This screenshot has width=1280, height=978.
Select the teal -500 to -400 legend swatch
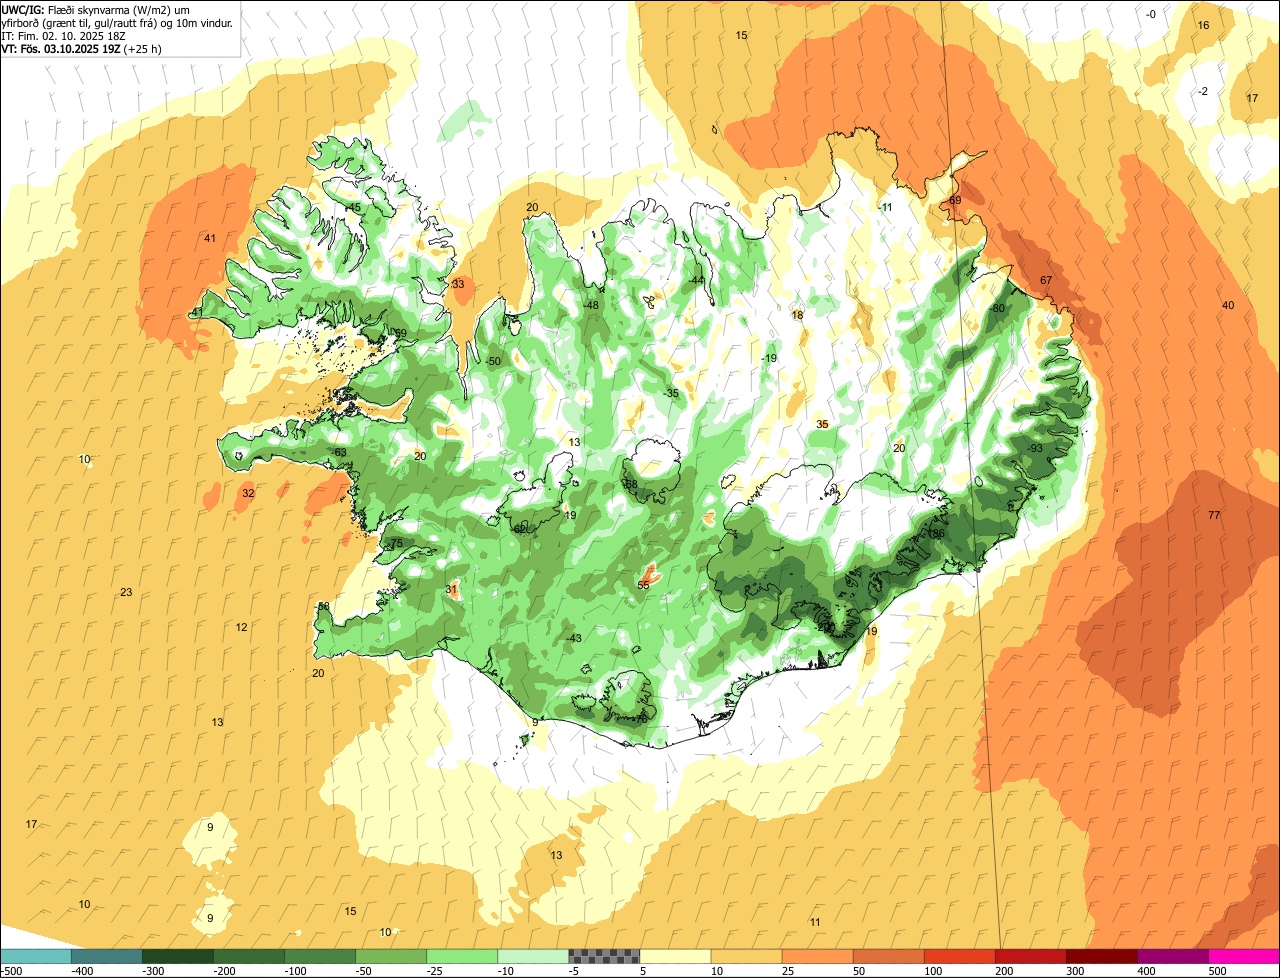(35, 957)
